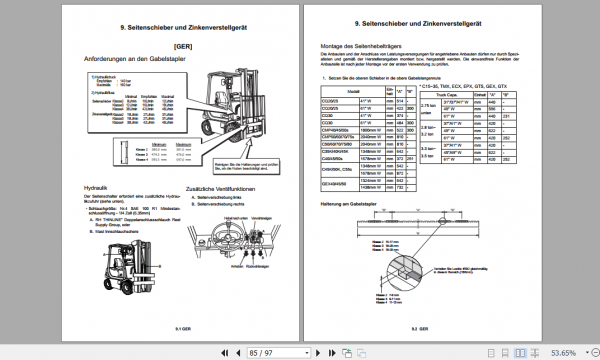Go to the previous view
The image size is (600, 360).
(x=347, y=353)
